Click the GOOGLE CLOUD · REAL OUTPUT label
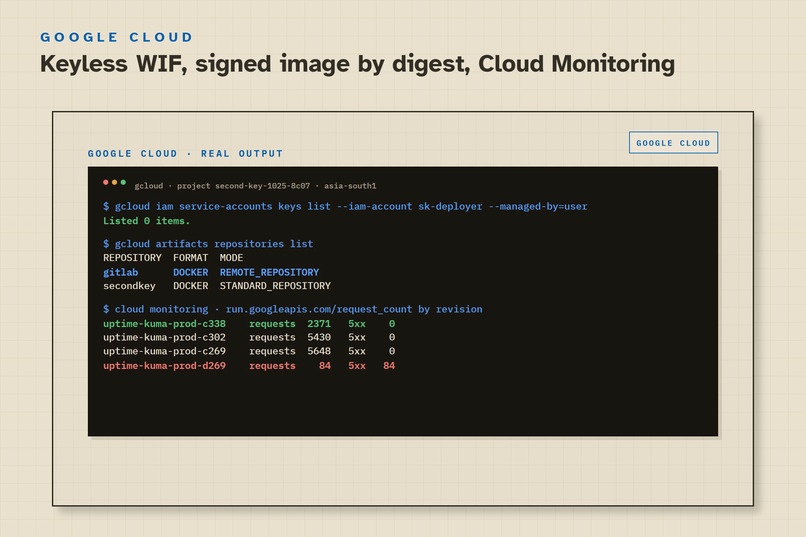Image resolution: width=806 pixels, height=537 pixels. click(185, 154)
